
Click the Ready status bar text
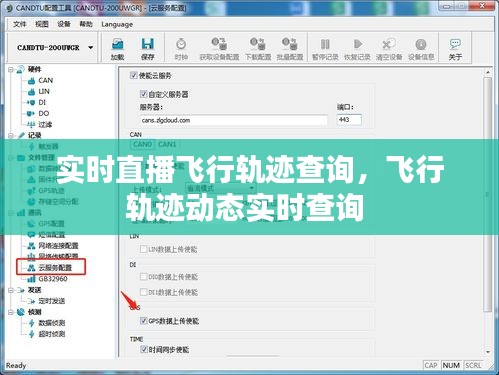click(16, 365)
